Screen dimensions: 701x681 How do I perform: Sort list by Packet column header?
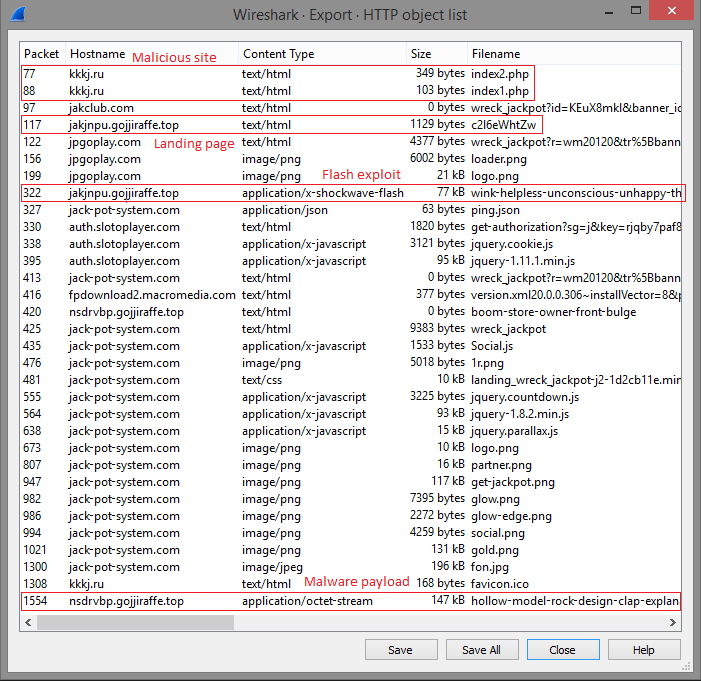[x=42, y=54]
